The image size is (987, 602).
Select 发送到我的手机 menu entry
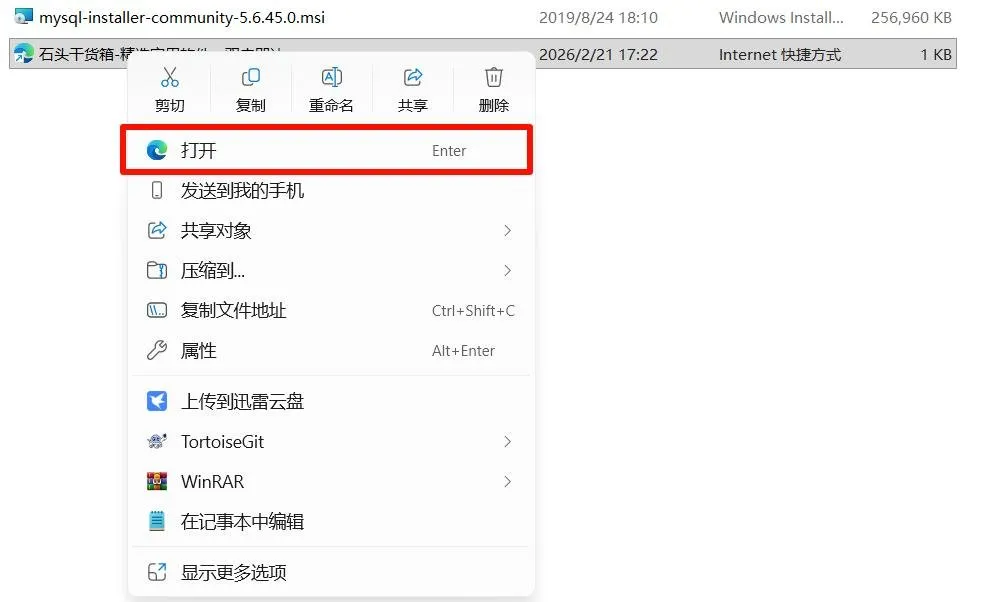(x=331, y=190)
